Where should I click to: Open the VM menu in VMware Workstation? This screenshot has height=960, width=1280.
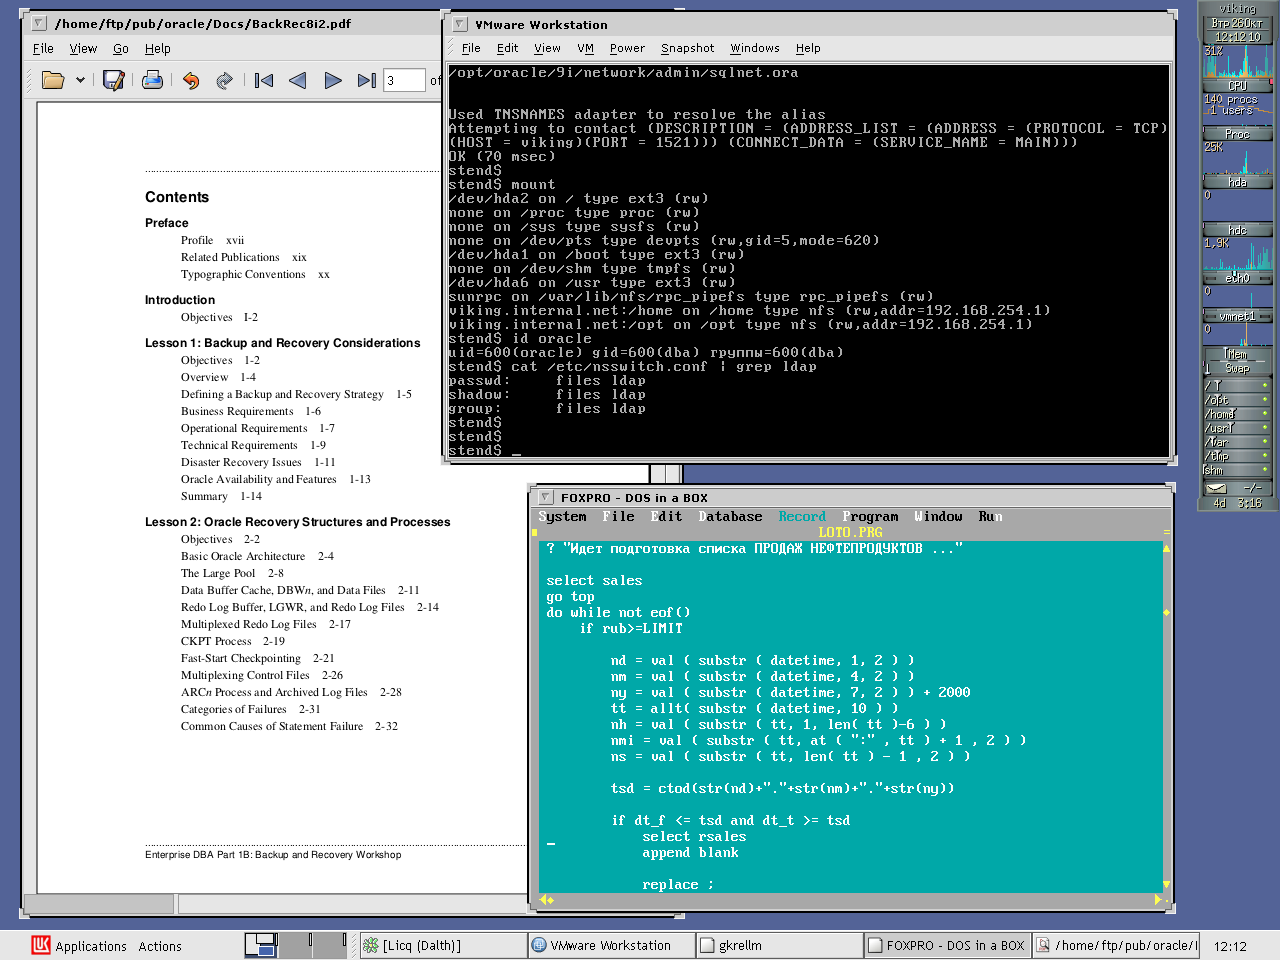click(585, 48)
